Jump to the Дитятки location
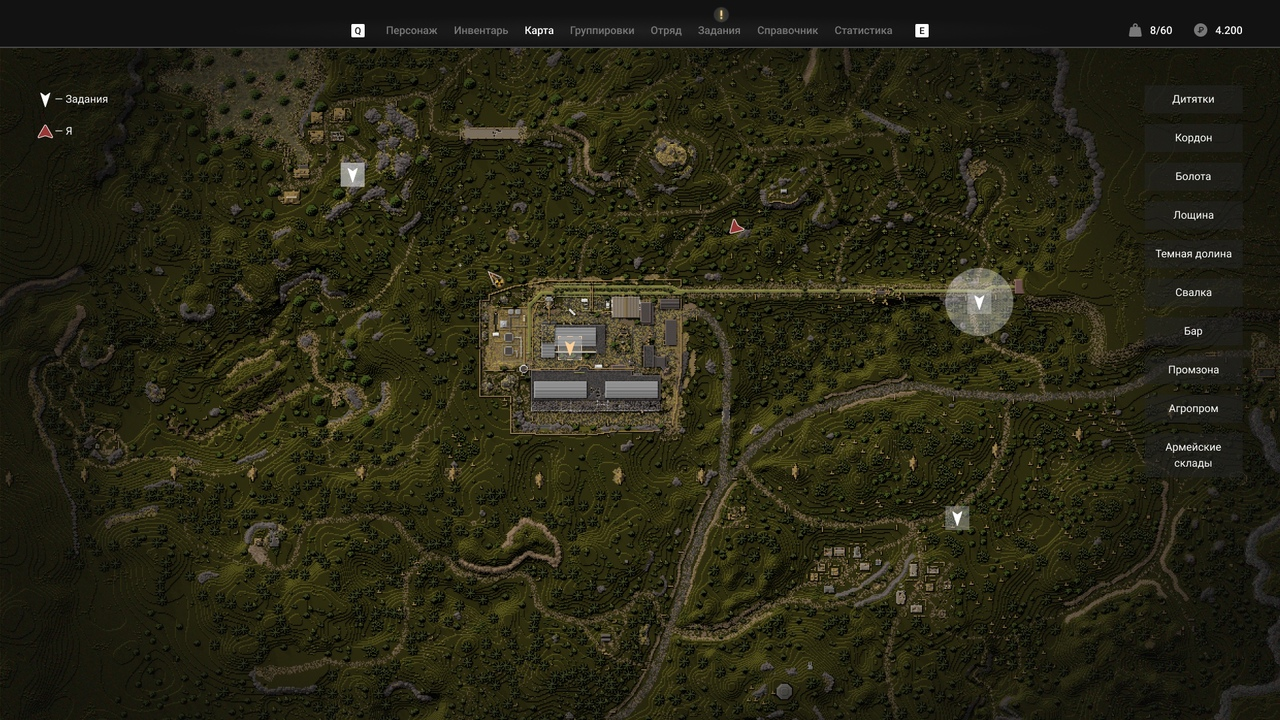Viewport: 1280px width, 720px height. pos(1193,99)
